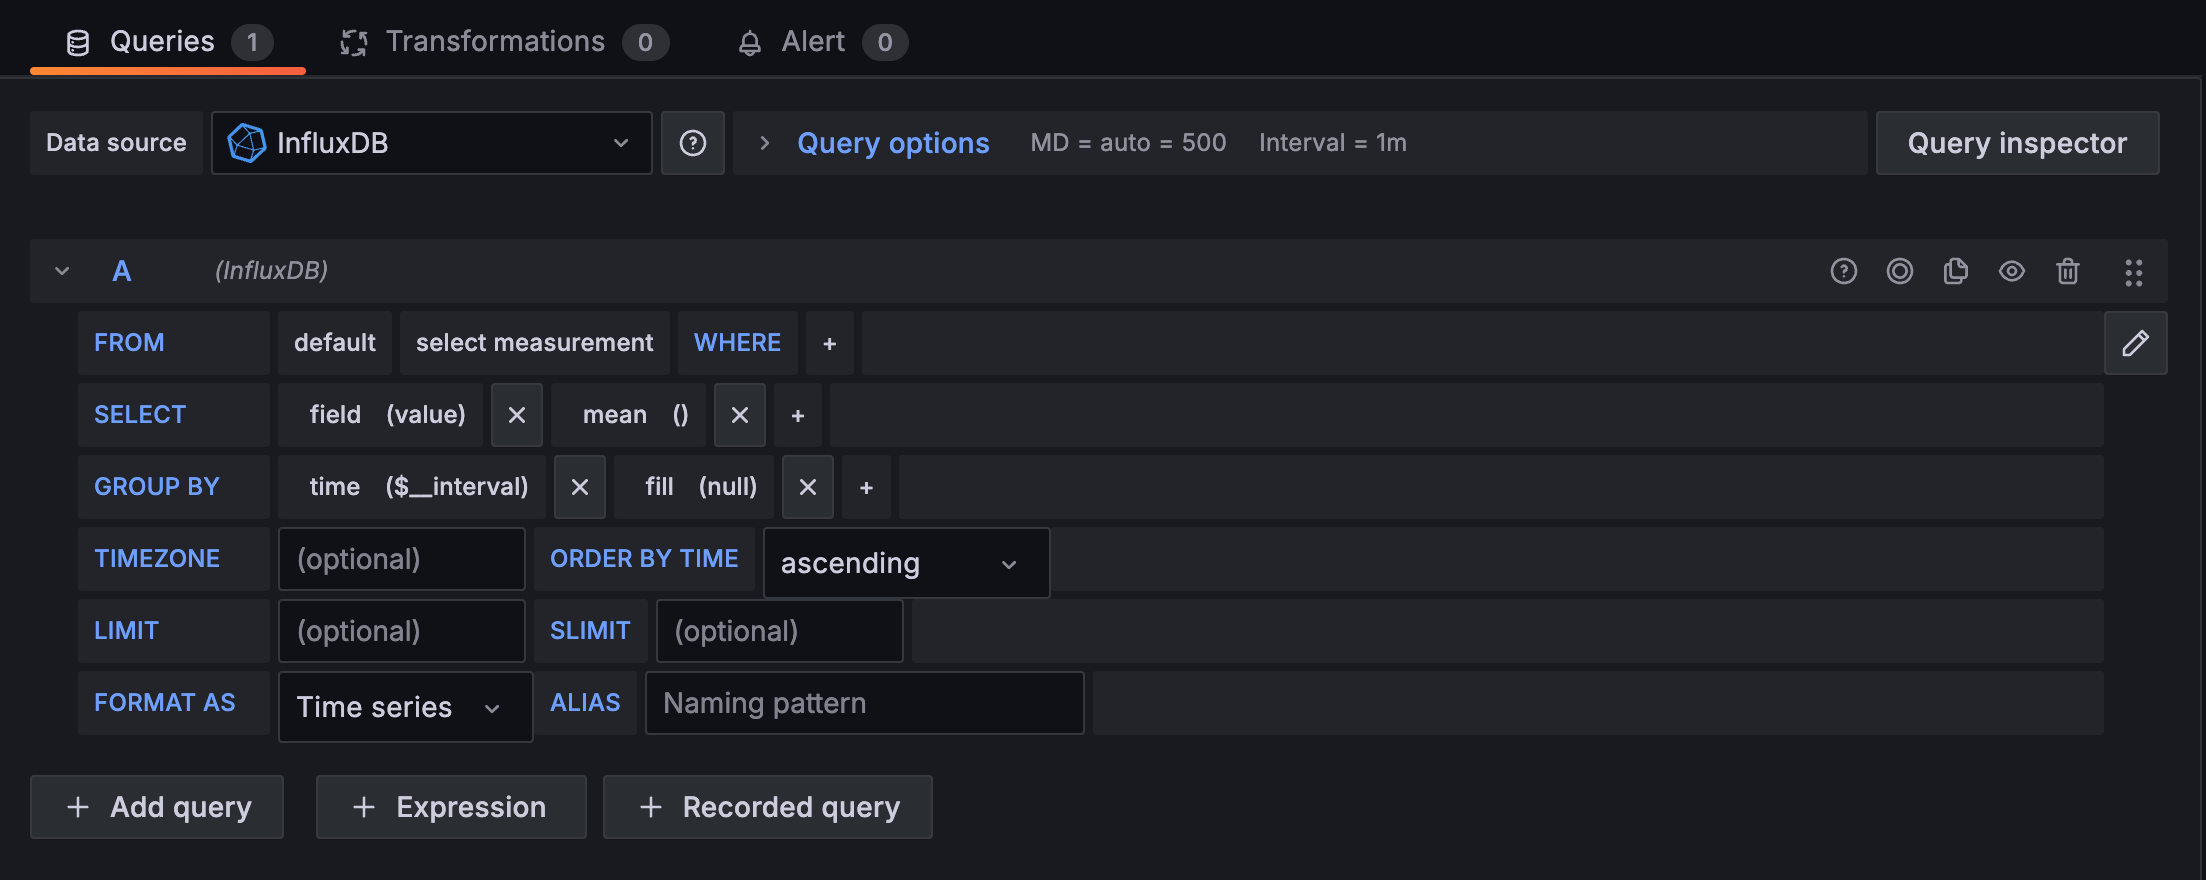The width and height of the screenshot is (2206, 880).
Task: Toggle raw text edit mode pencil
Action: 2135,343
